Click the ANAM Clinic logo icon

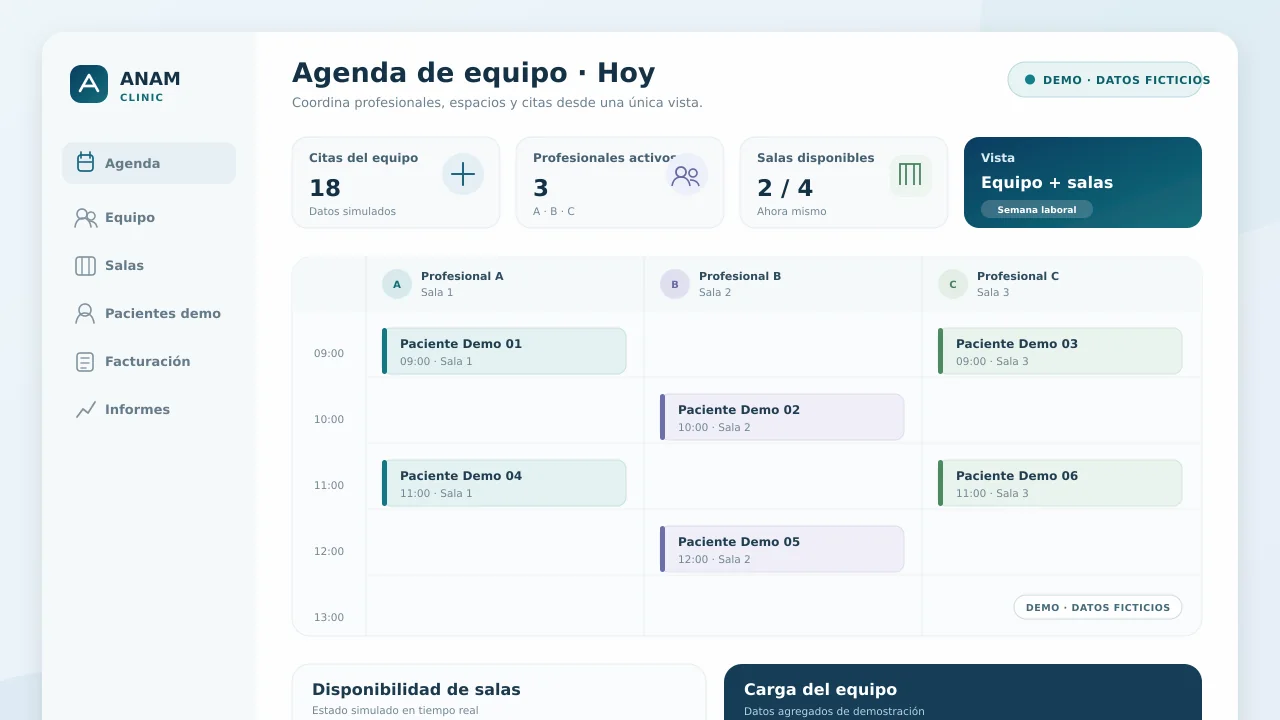(x=89, y=84)
